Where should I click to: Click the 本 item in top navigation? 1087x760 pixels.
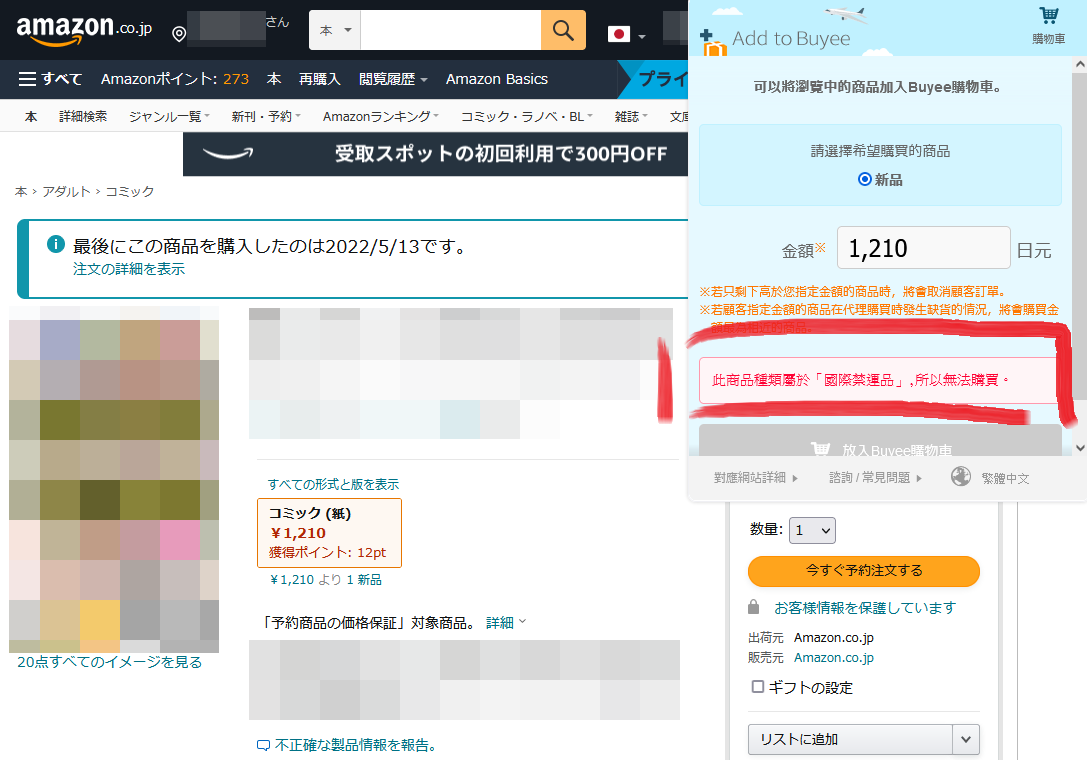(x=274, y=79)
